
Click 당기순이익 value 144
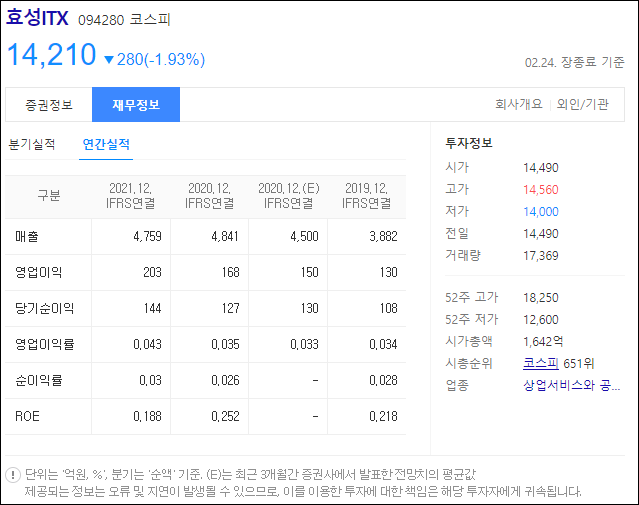(x=152, y=308)
